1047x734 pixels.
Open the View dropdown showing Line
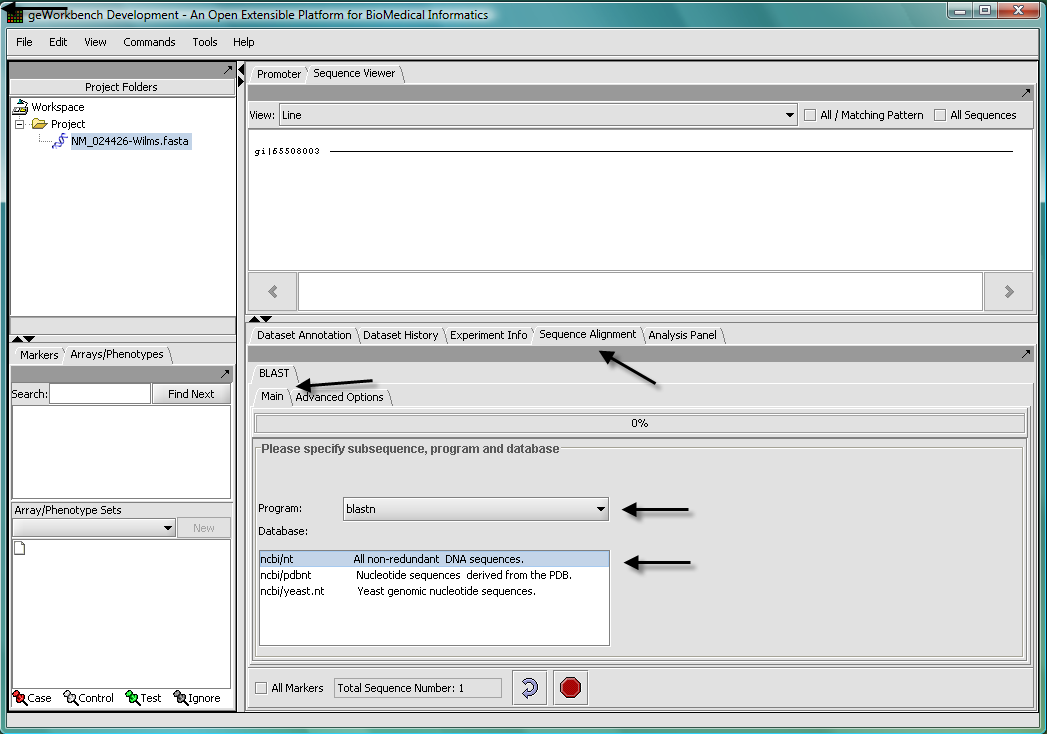(537, 115)
